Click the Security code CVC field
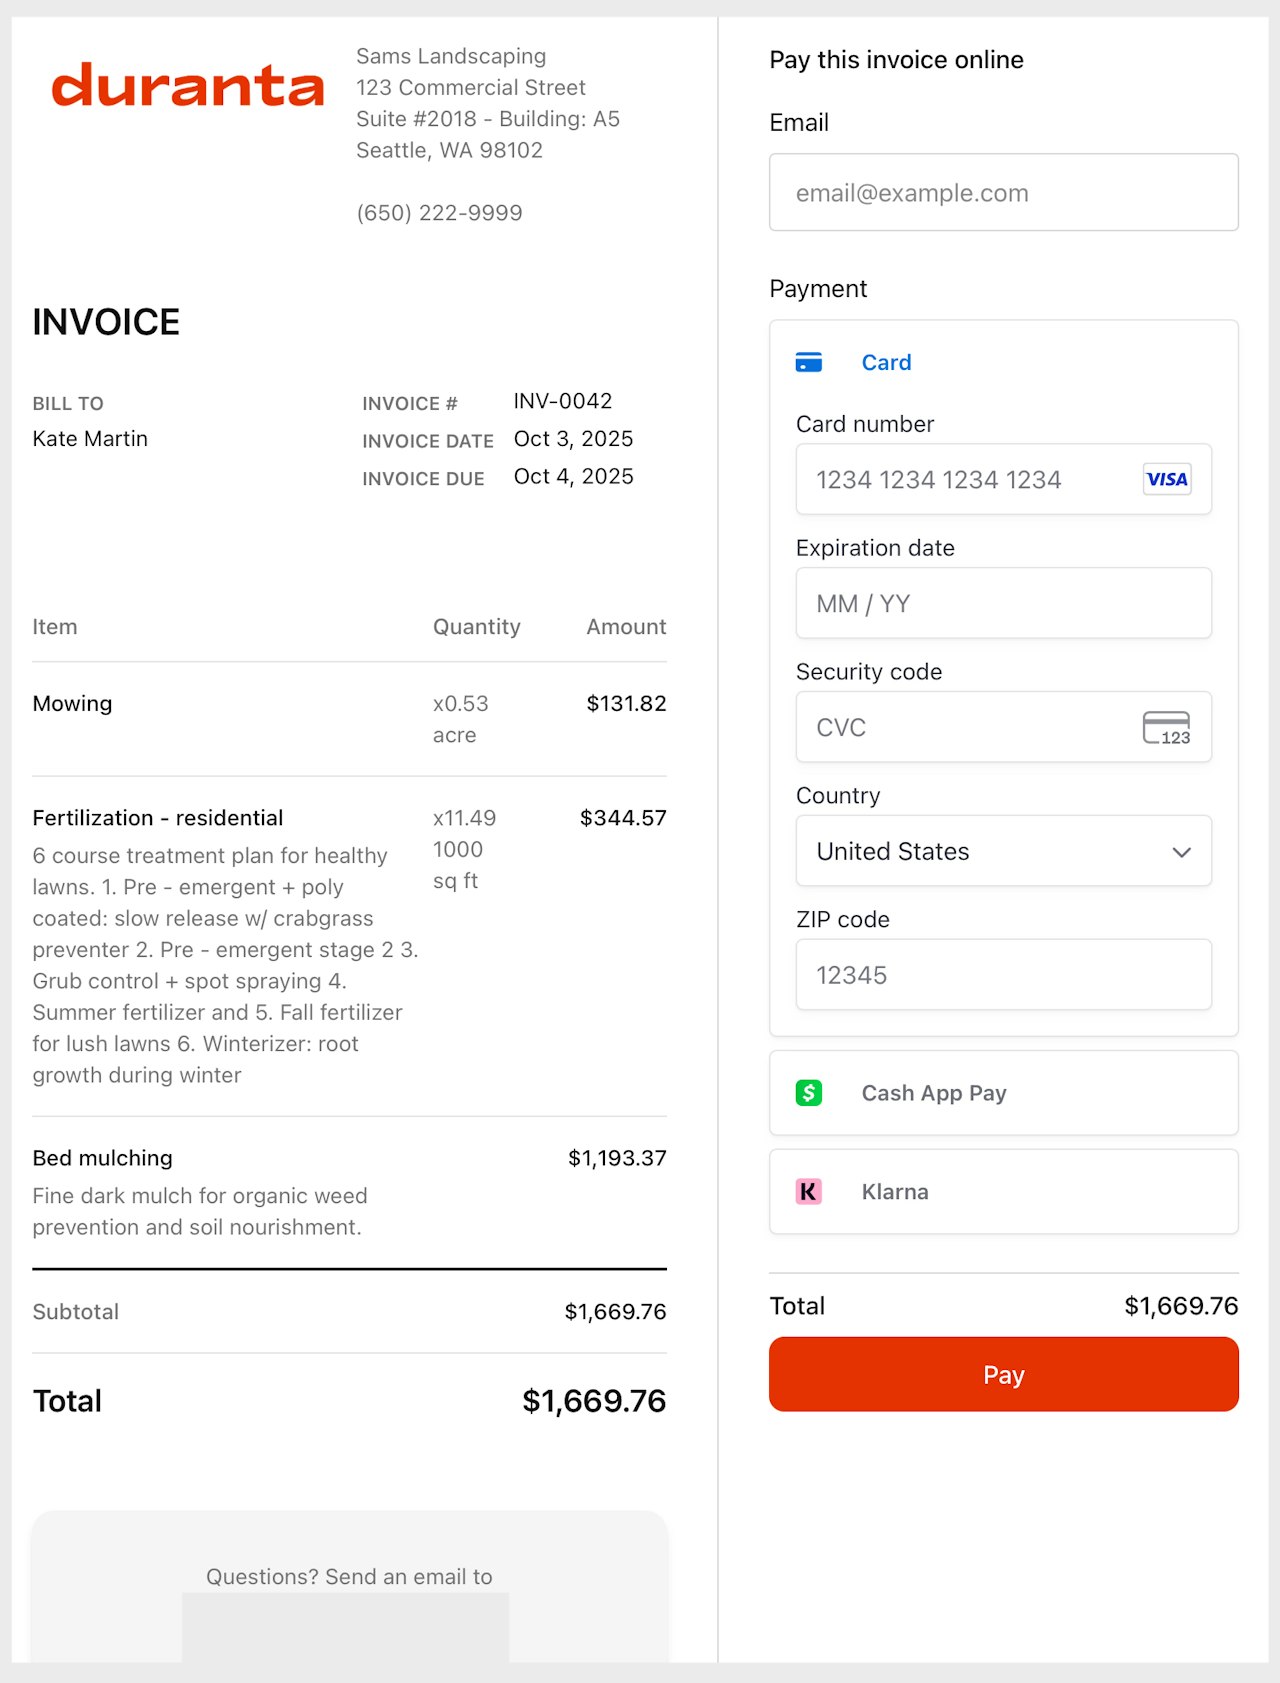This screenshot has width=1280, height=1683. [x=960, y=728]
